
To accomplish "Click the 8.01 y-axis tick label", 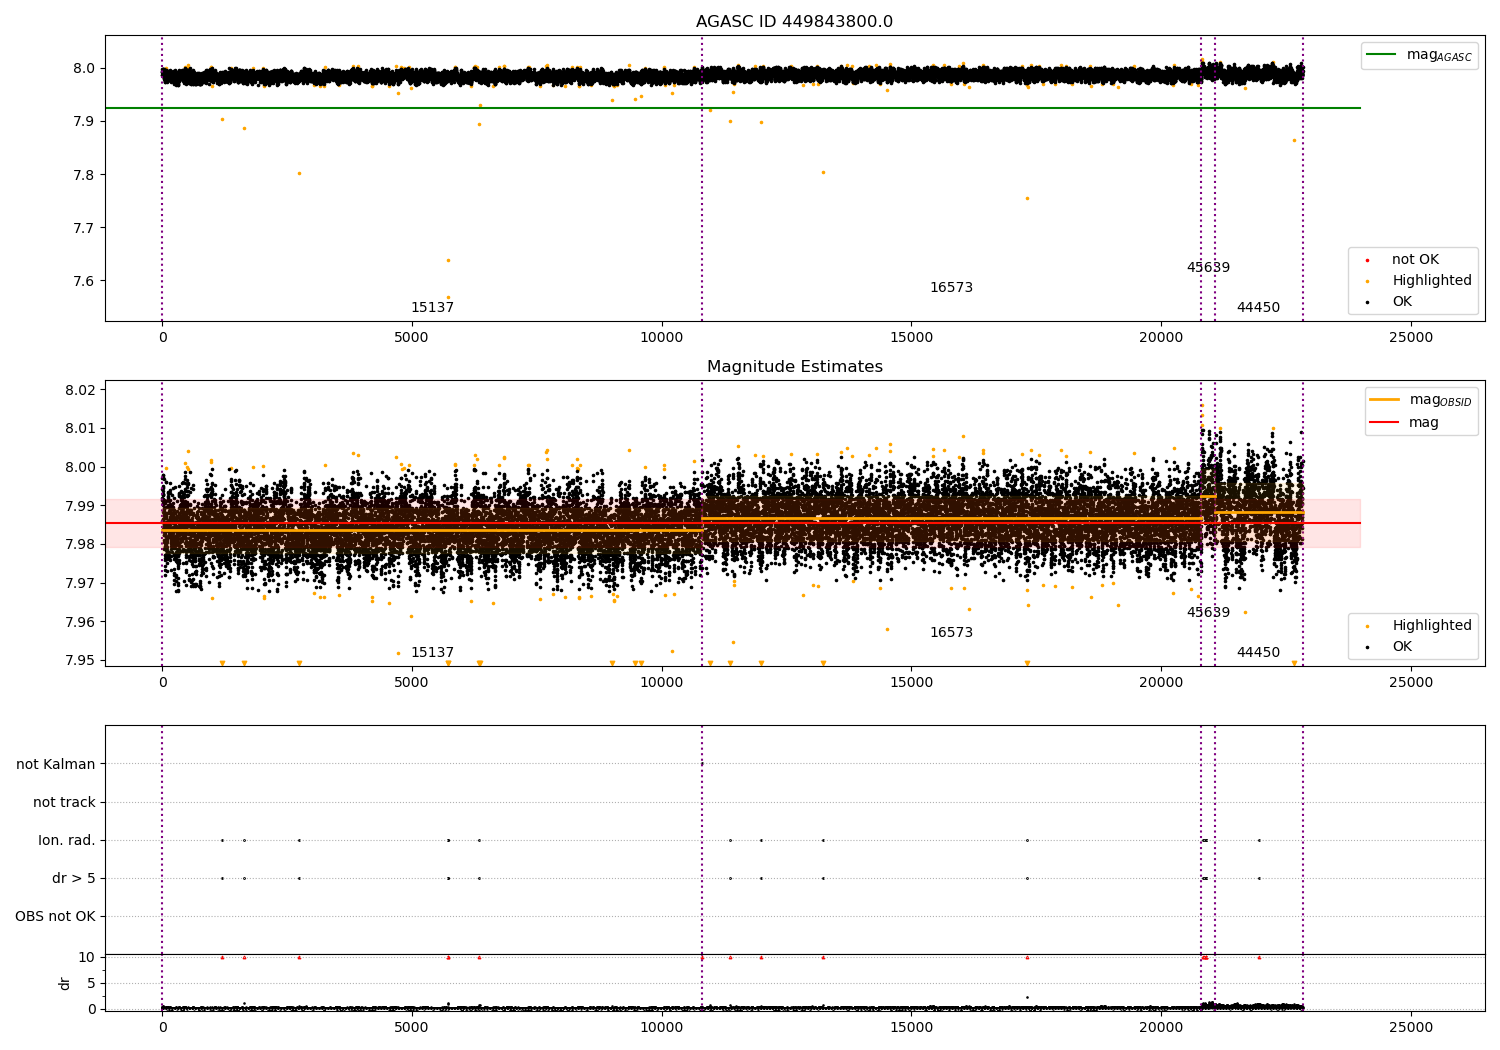I will click(79, 428).
